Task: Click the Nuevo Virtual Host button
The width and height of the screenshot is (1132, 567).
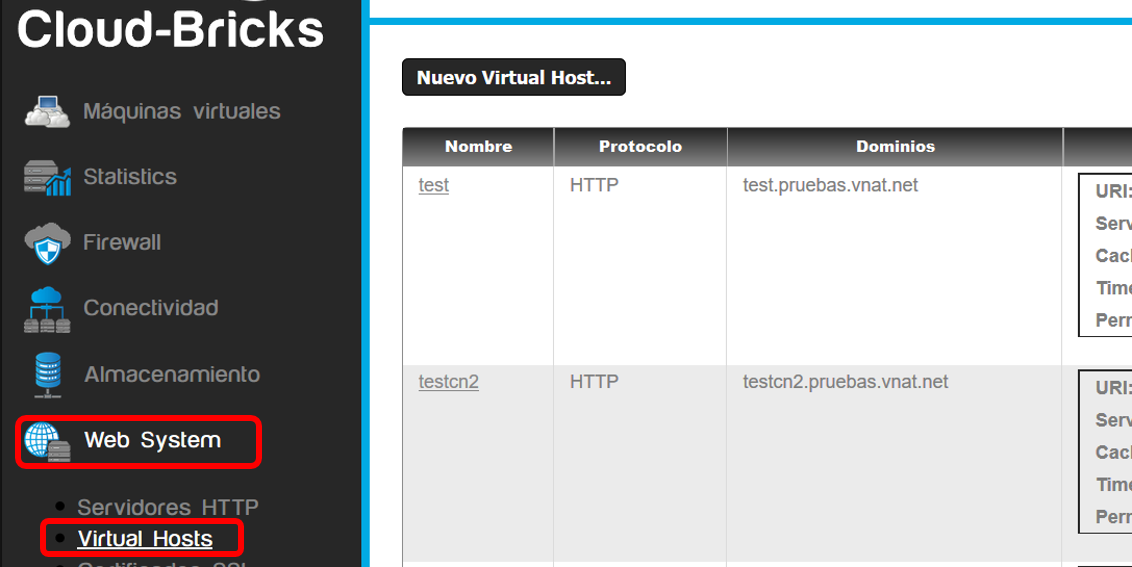Action: point(514,77)
